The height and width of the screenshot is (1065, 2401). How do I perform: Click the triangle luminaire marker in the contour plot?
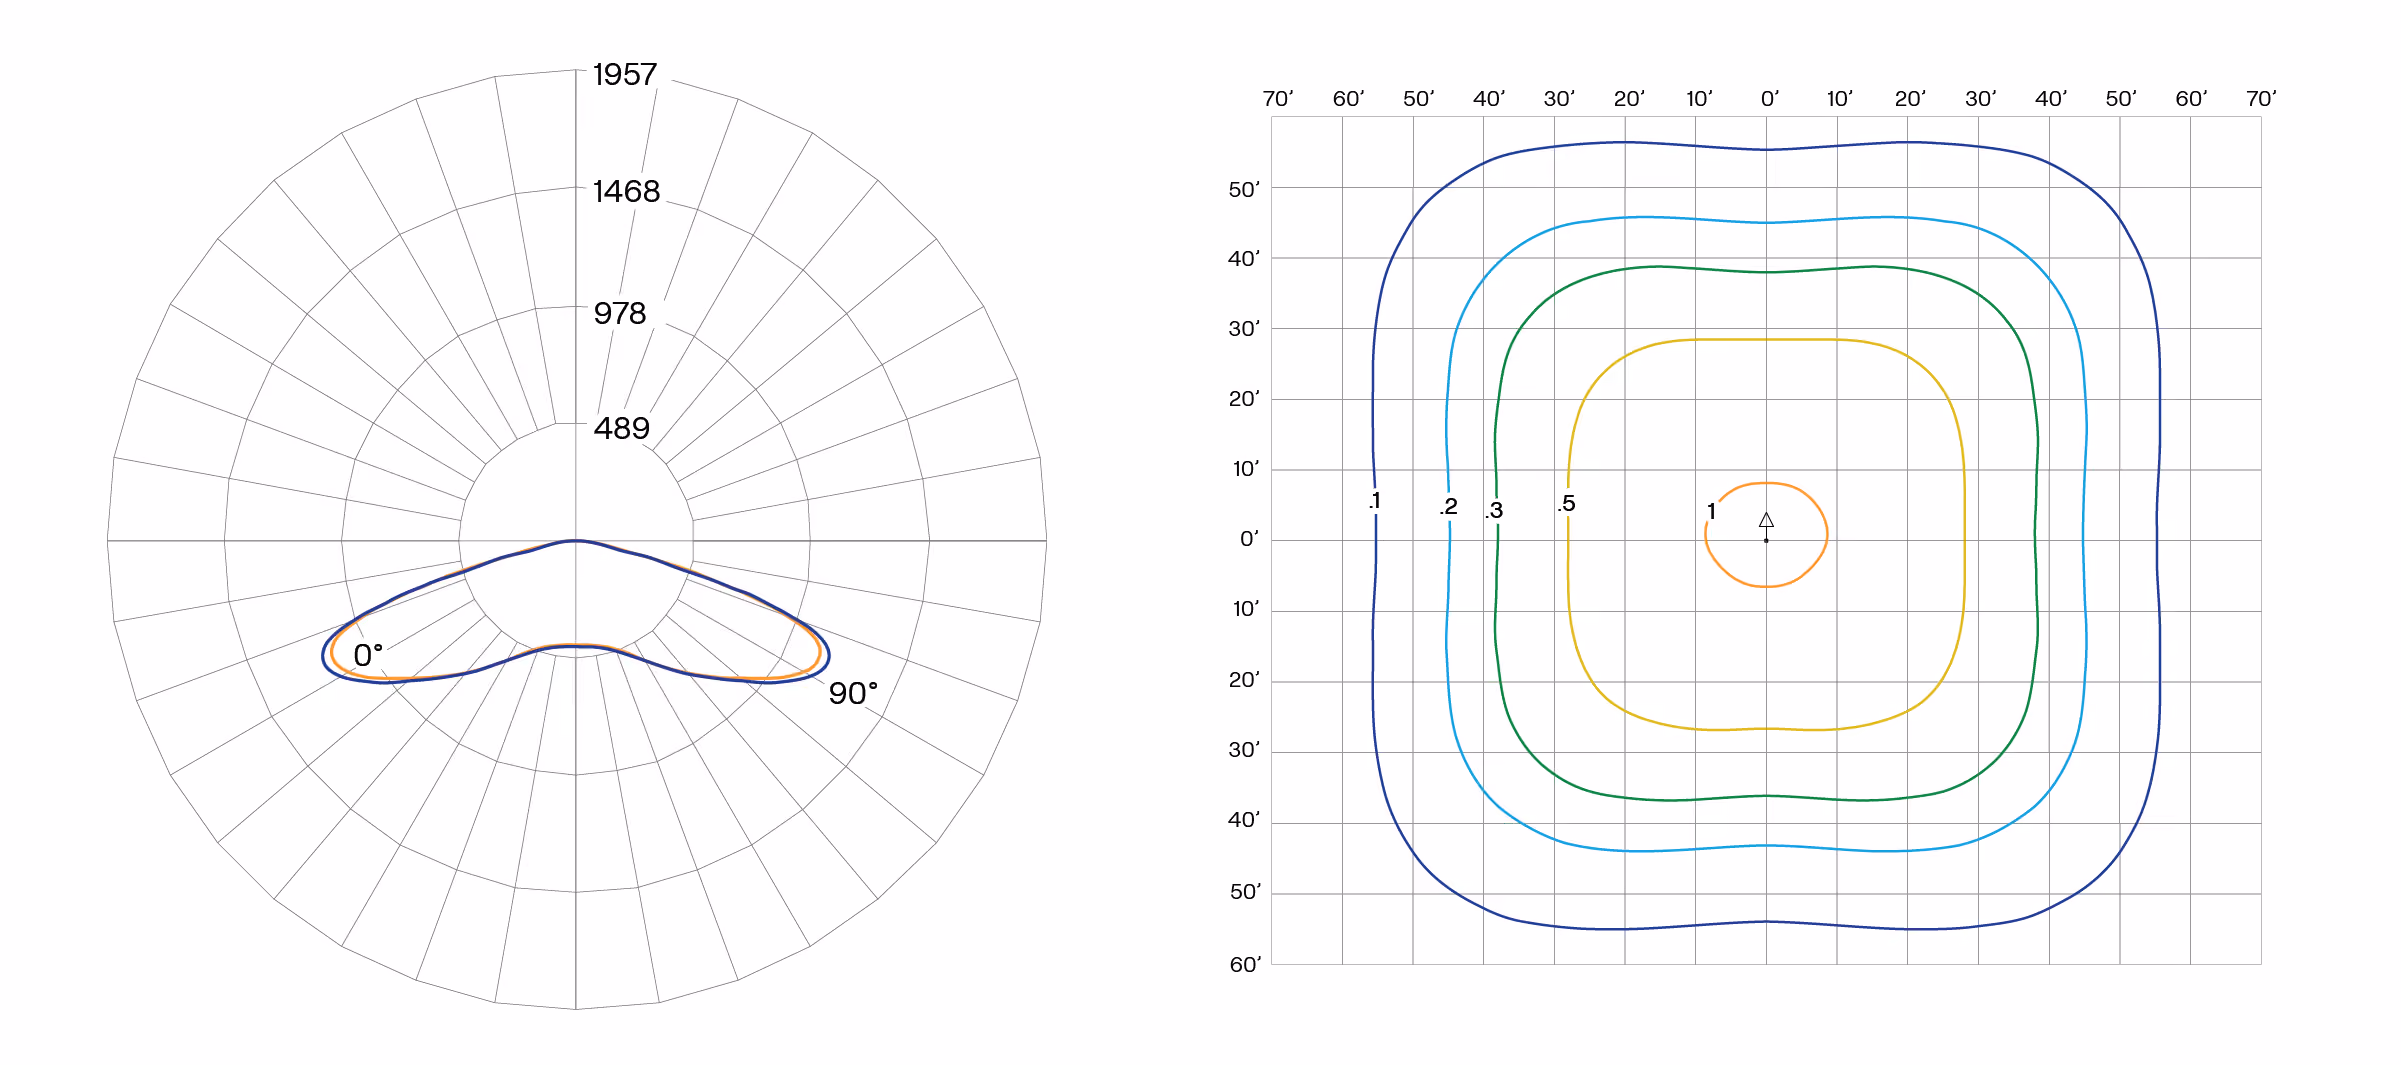click(x=1766, y=520)
